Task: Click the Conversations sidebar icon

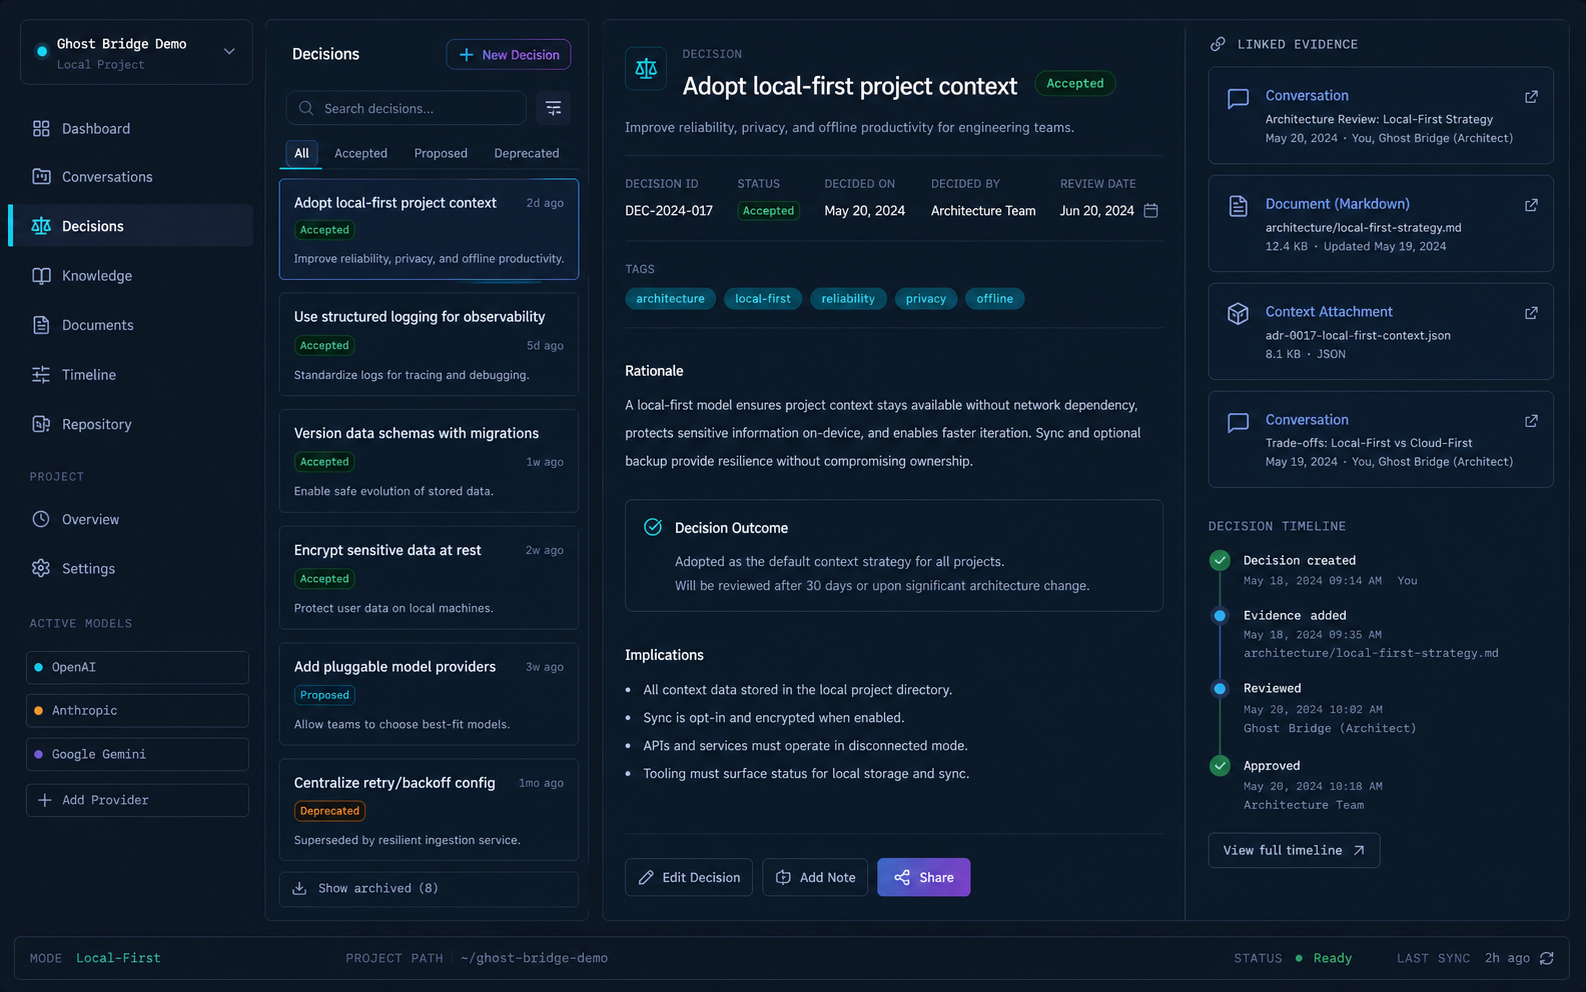Action: [41, 177]
